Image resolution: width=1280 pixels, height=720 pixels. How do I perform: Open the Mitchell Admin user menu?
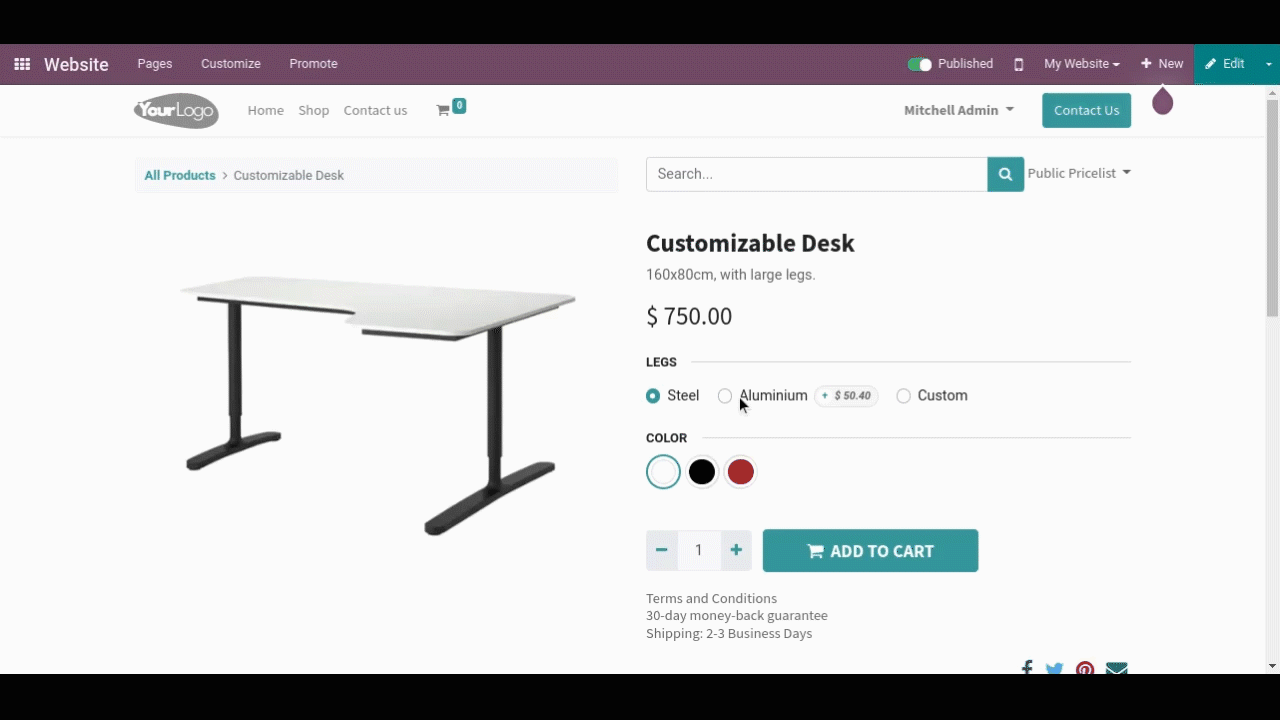pos(959,110)
